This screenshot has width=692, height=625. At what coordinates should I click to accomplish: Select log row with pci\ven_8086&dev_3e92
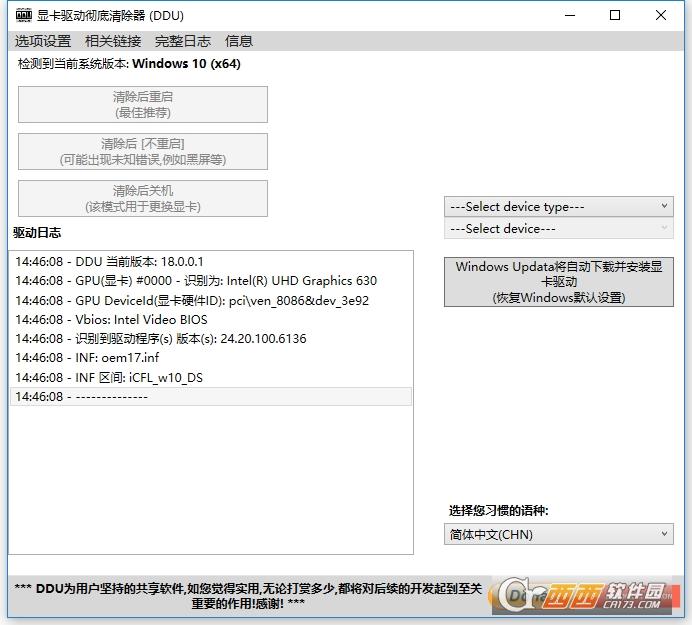tap(211, 301)
